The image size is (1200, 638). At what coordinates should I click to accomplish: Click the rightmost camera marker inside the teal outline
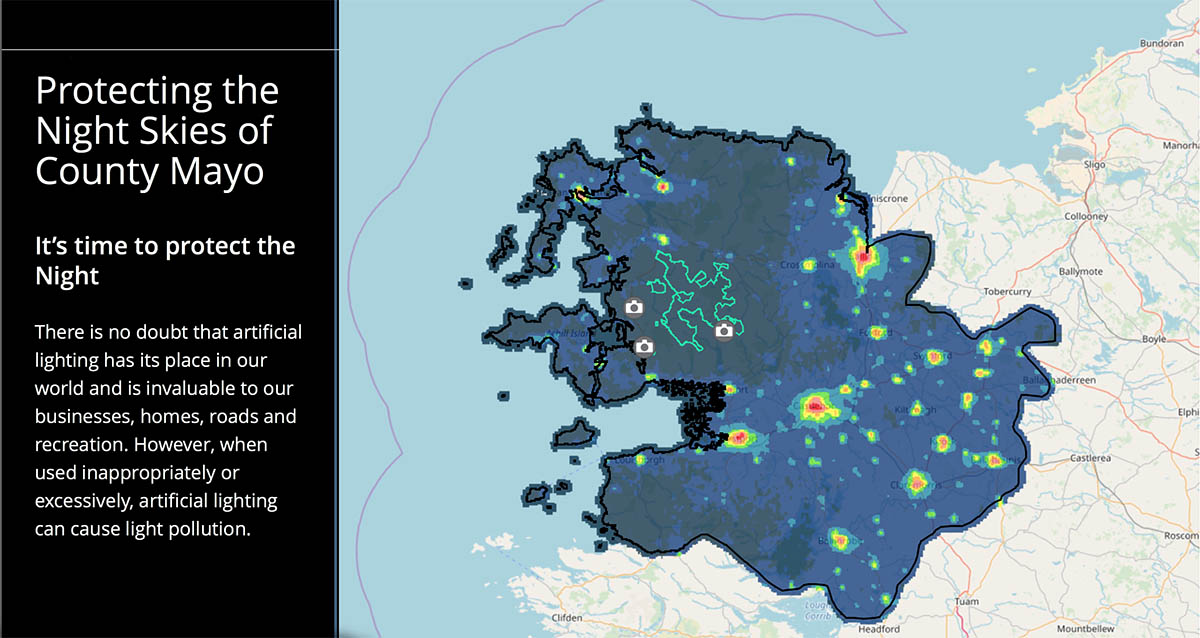click(x=723, y=330)
